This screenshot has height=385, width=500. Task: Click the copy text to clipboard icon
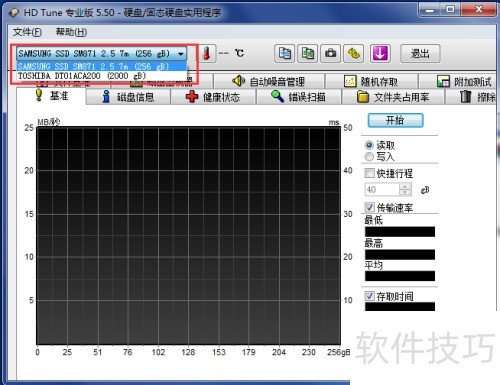pos(284,53)
